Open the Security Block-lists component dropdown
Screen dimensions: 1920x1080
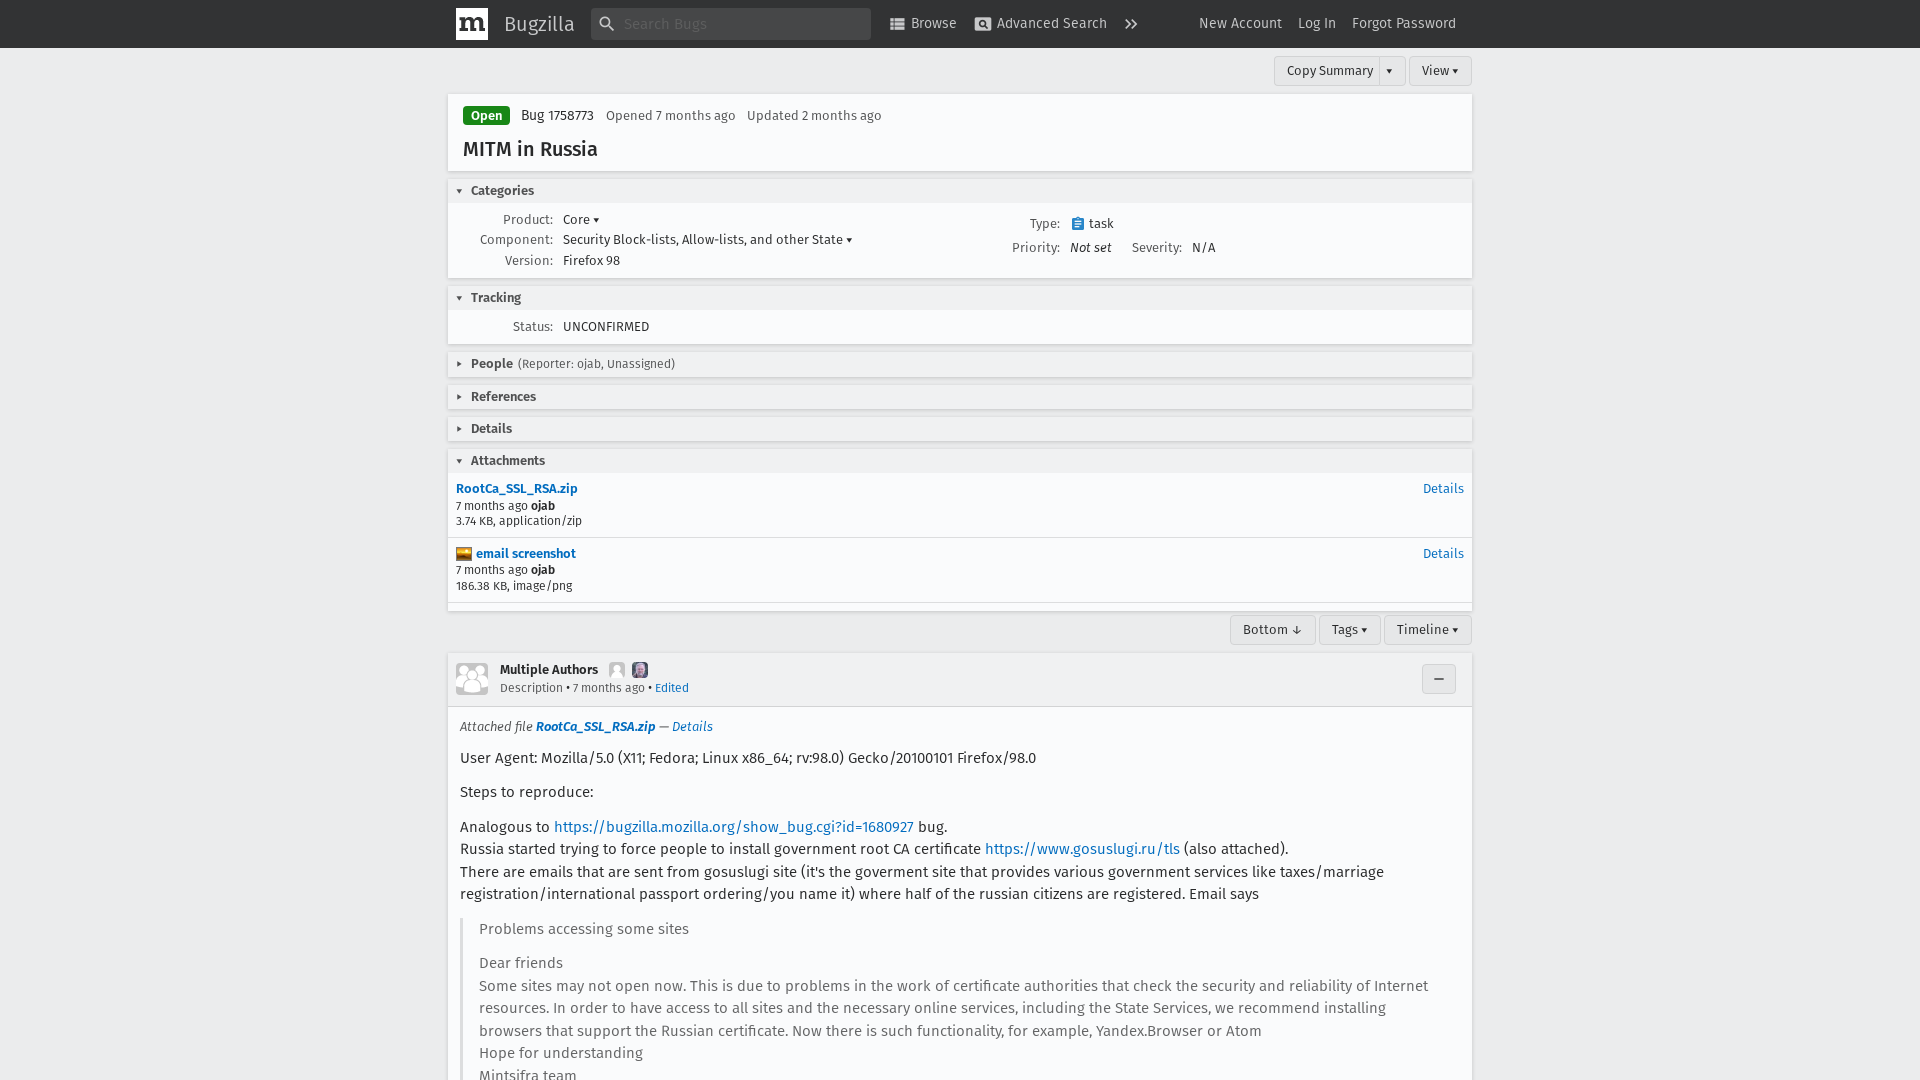pyautogui.click(x=707, y=240)
